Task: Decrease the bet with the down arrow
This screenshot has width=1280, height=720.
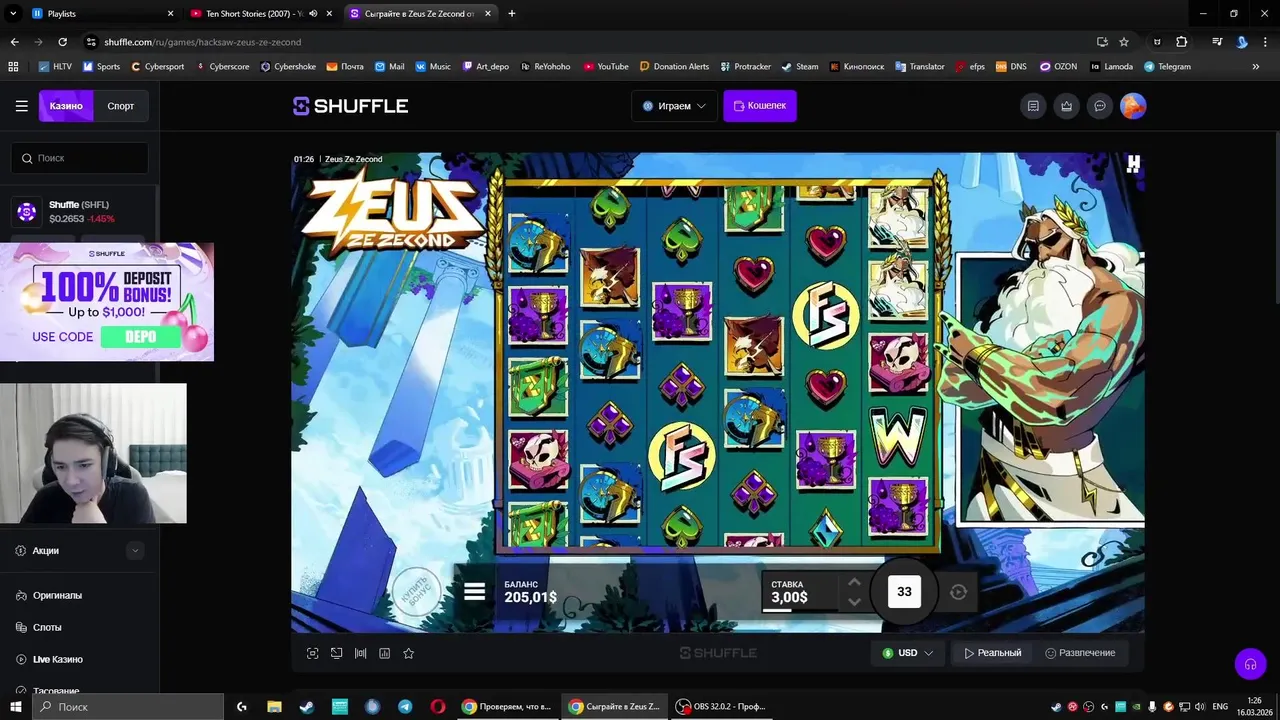Action: coord(854,601)
